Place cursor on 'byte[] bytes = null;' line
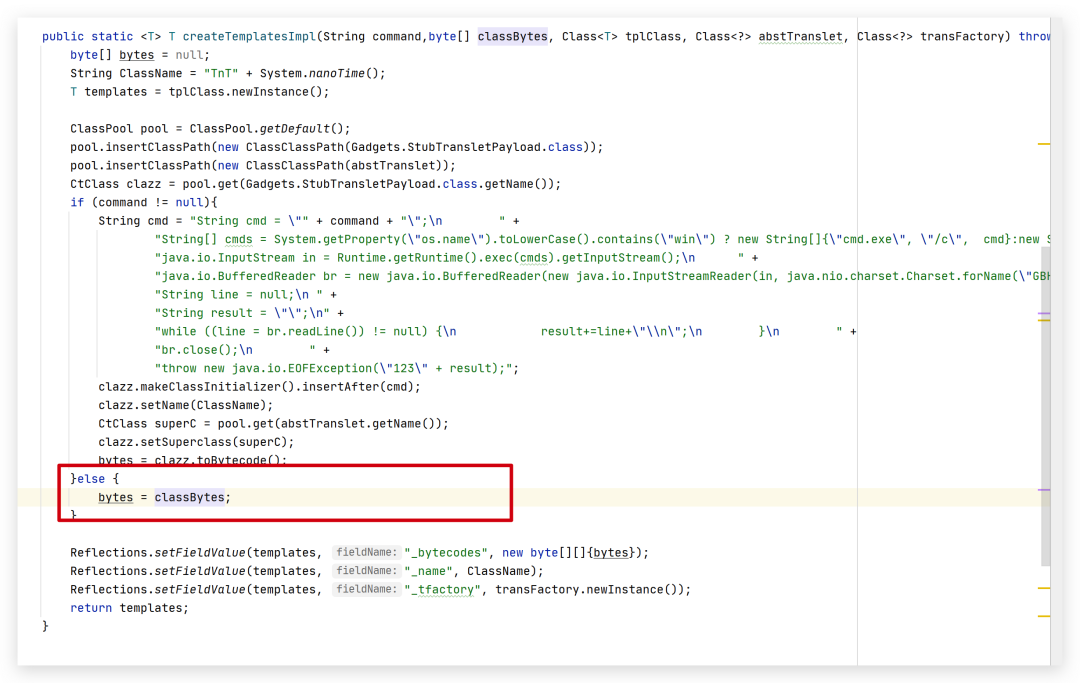 click(x=140, y=55)
